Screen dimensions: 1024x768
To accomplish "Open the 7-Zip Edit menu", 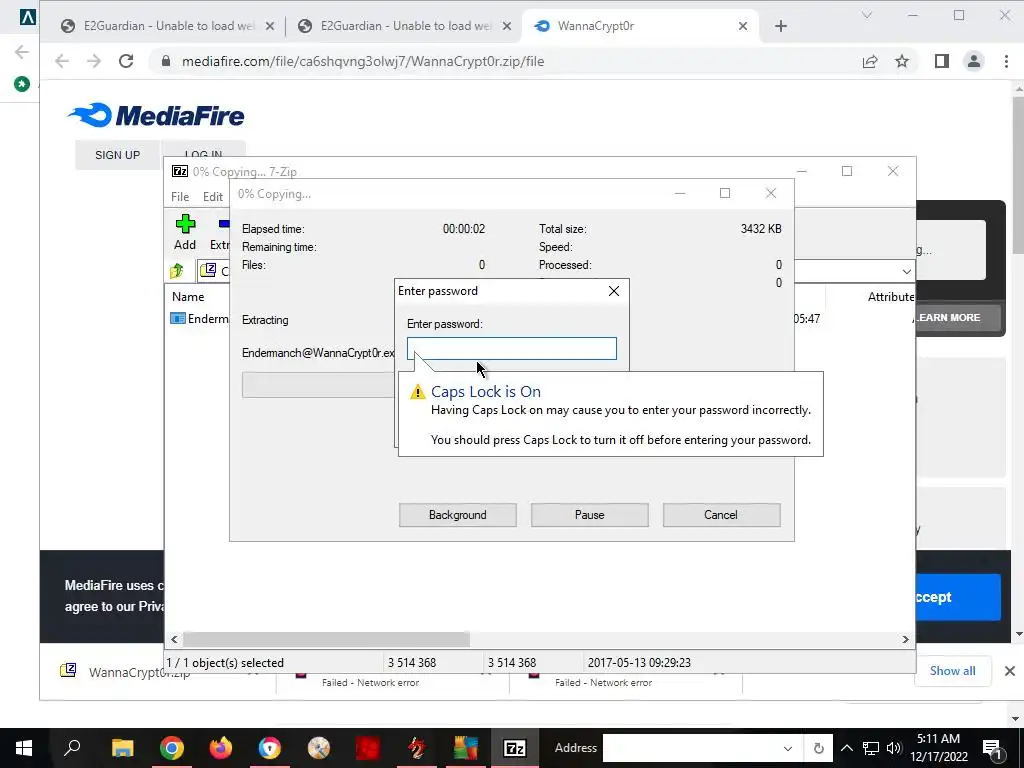I will [213, 197].
